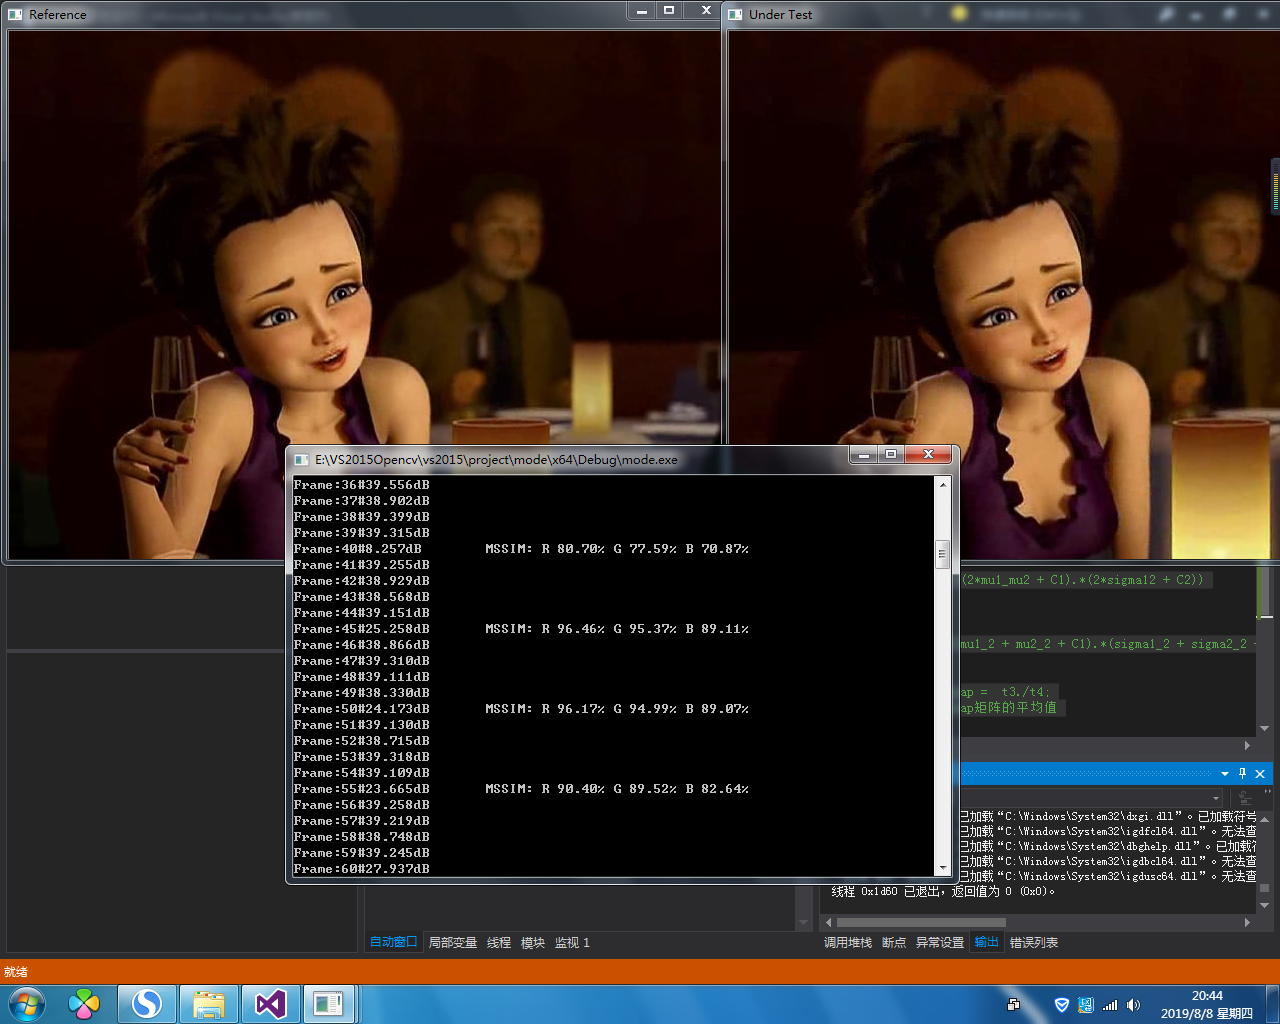Click the 线程 0x1d60 已退出 output line
The width and height of the screenshot is (1280, 1024).
pyautogui.click(x=943, y=891)
